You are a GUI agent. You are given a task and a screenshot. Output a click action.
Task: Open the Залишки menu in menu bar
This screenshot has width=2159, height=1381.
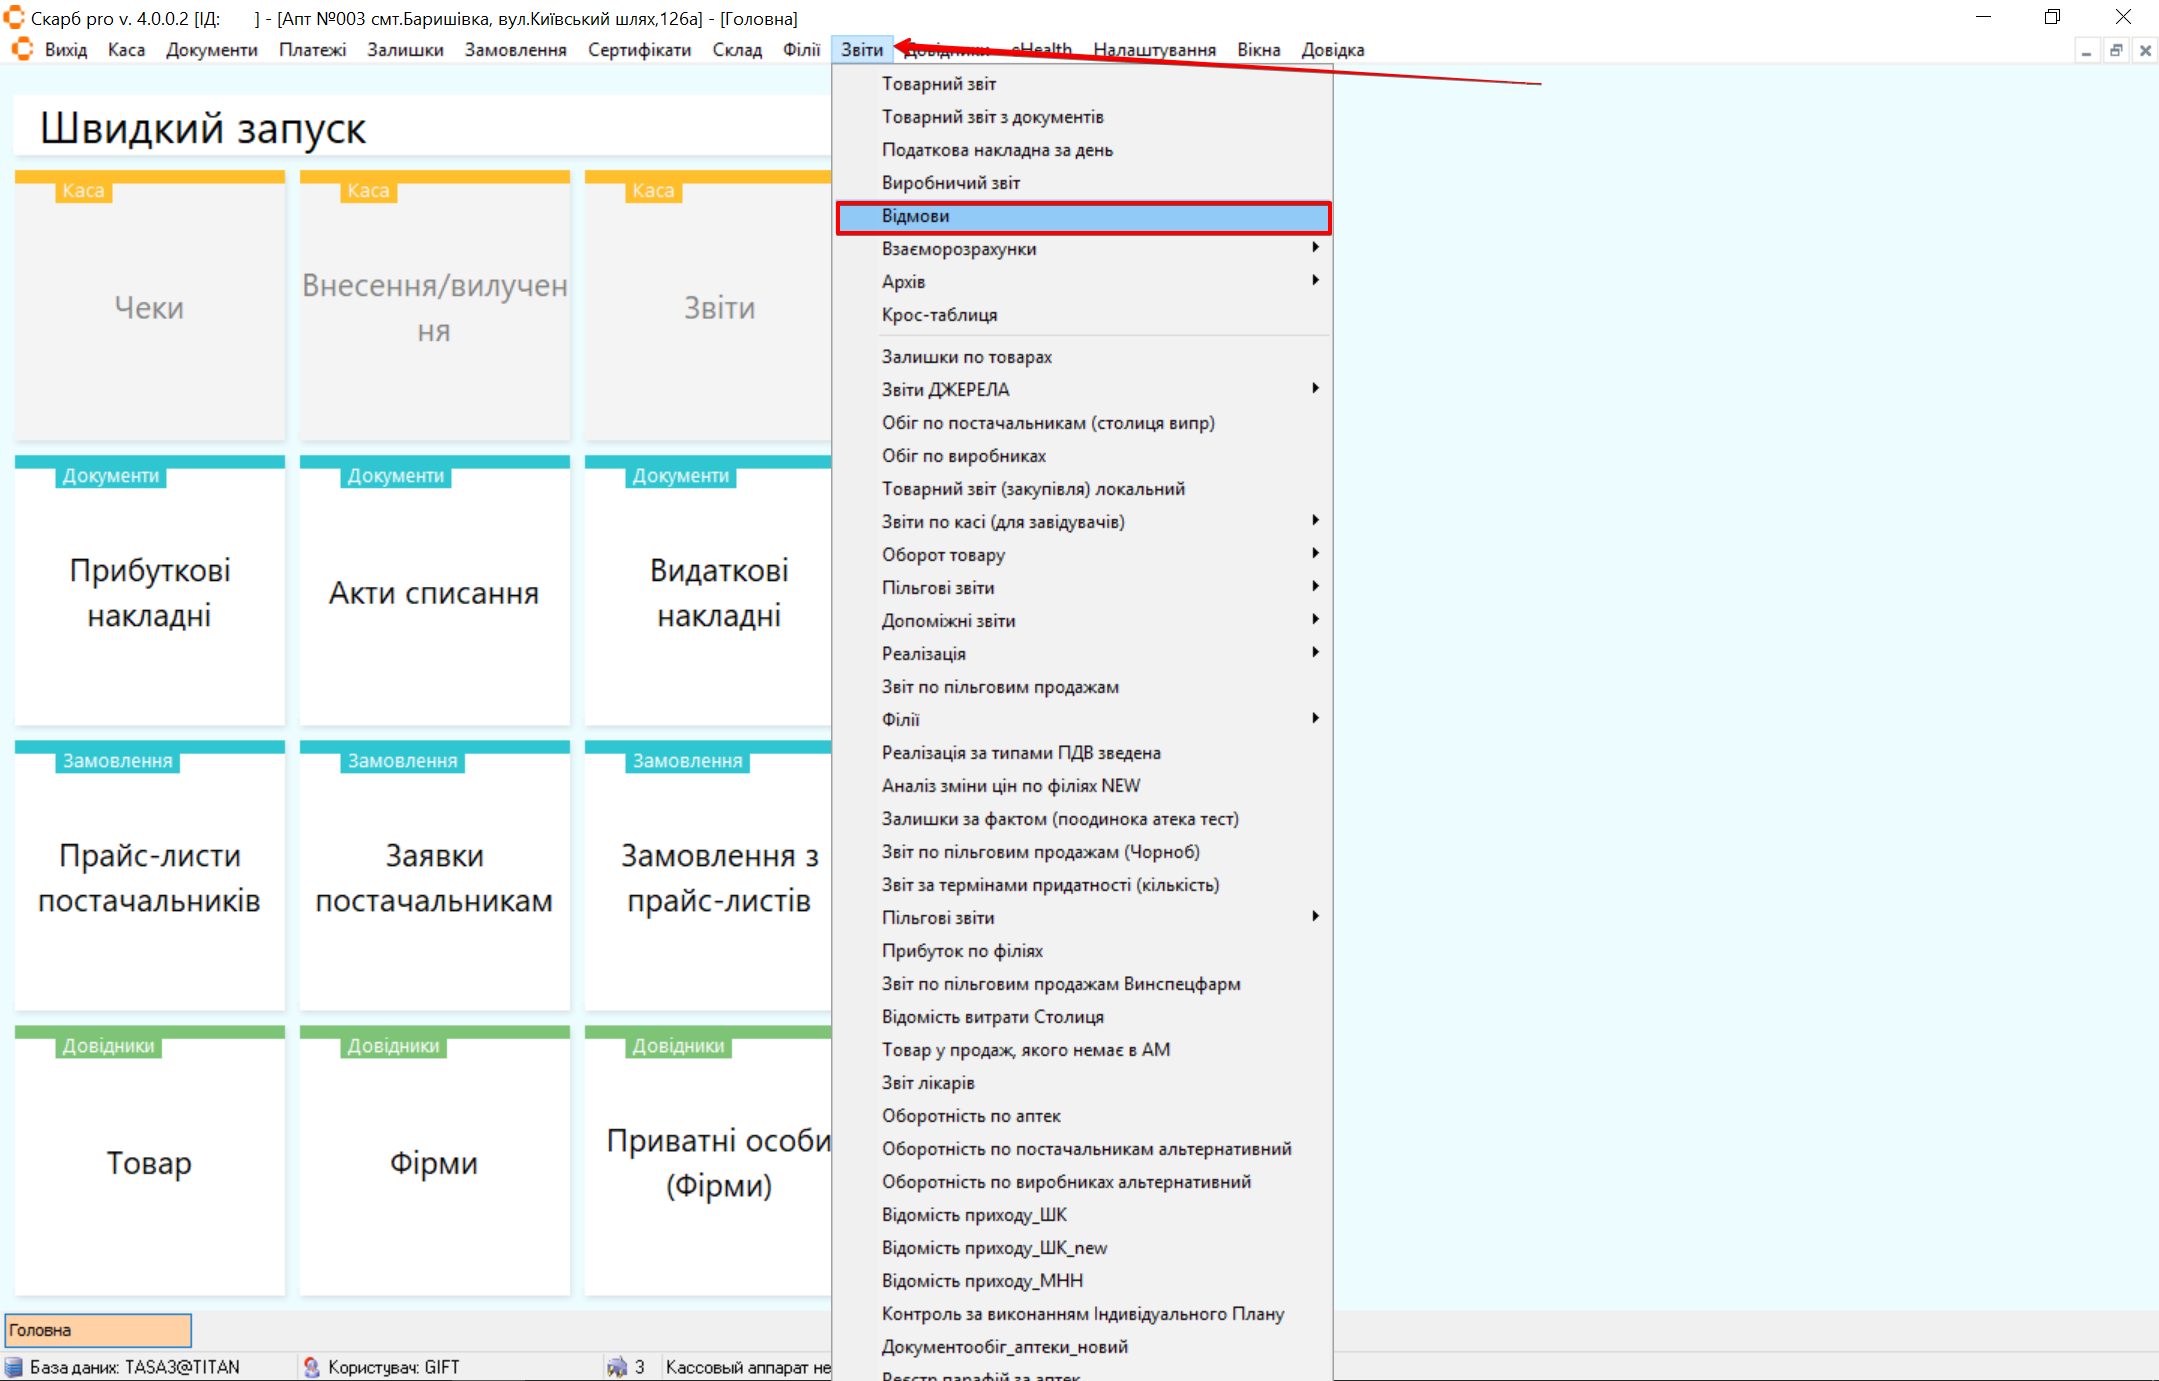(x=405, y=50)
